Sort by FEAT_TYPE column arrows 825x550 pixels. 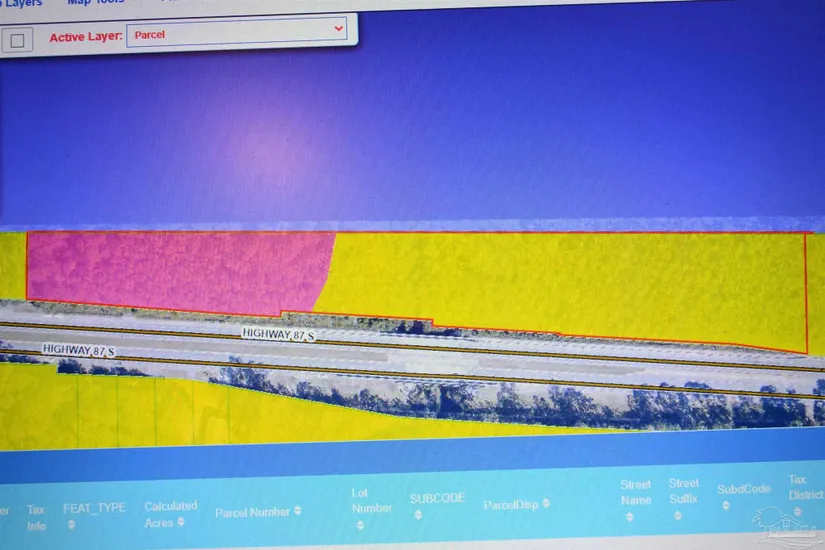(x=71, y=525)
